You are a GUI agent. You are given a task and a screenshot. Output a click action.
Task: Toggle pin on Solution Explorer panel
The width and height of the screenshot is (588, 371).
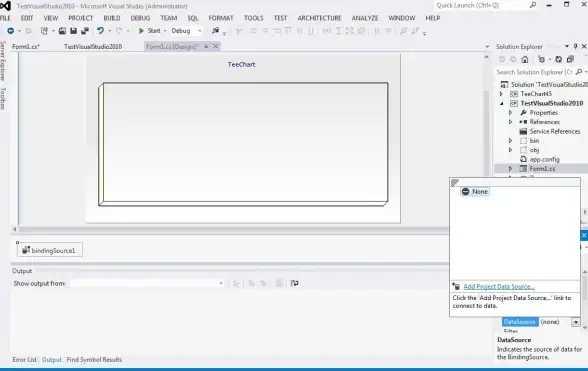pos(576,47)
